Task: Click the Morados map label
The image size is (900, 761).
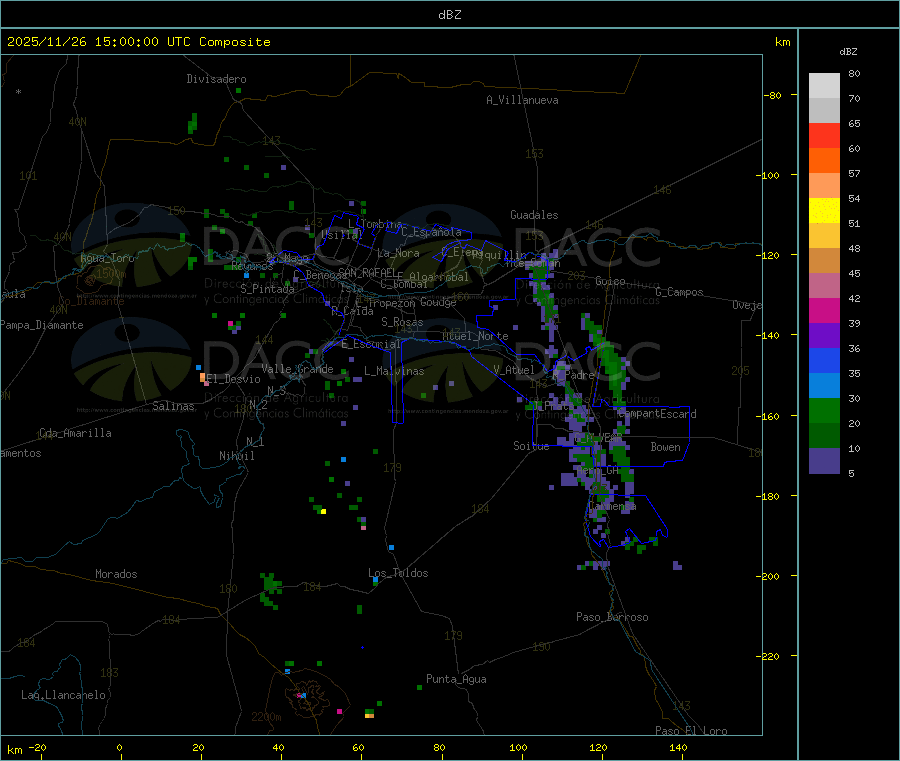Action: [116, 574]
